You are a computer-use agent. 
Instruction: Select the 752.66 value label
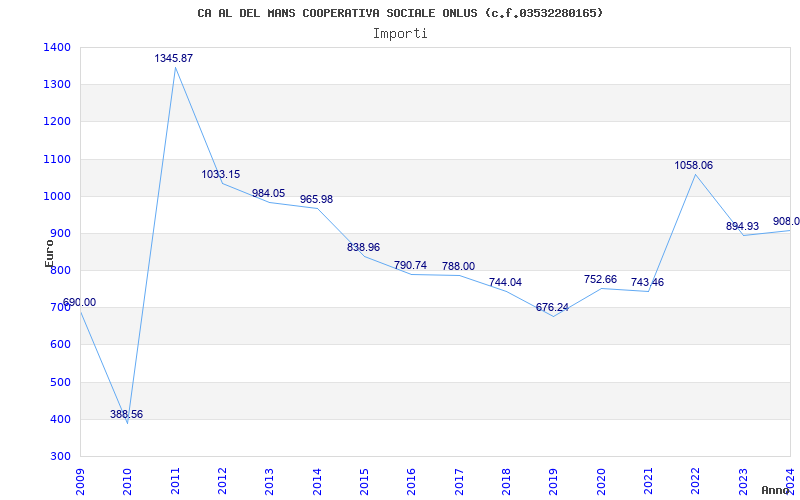[601, 280]
